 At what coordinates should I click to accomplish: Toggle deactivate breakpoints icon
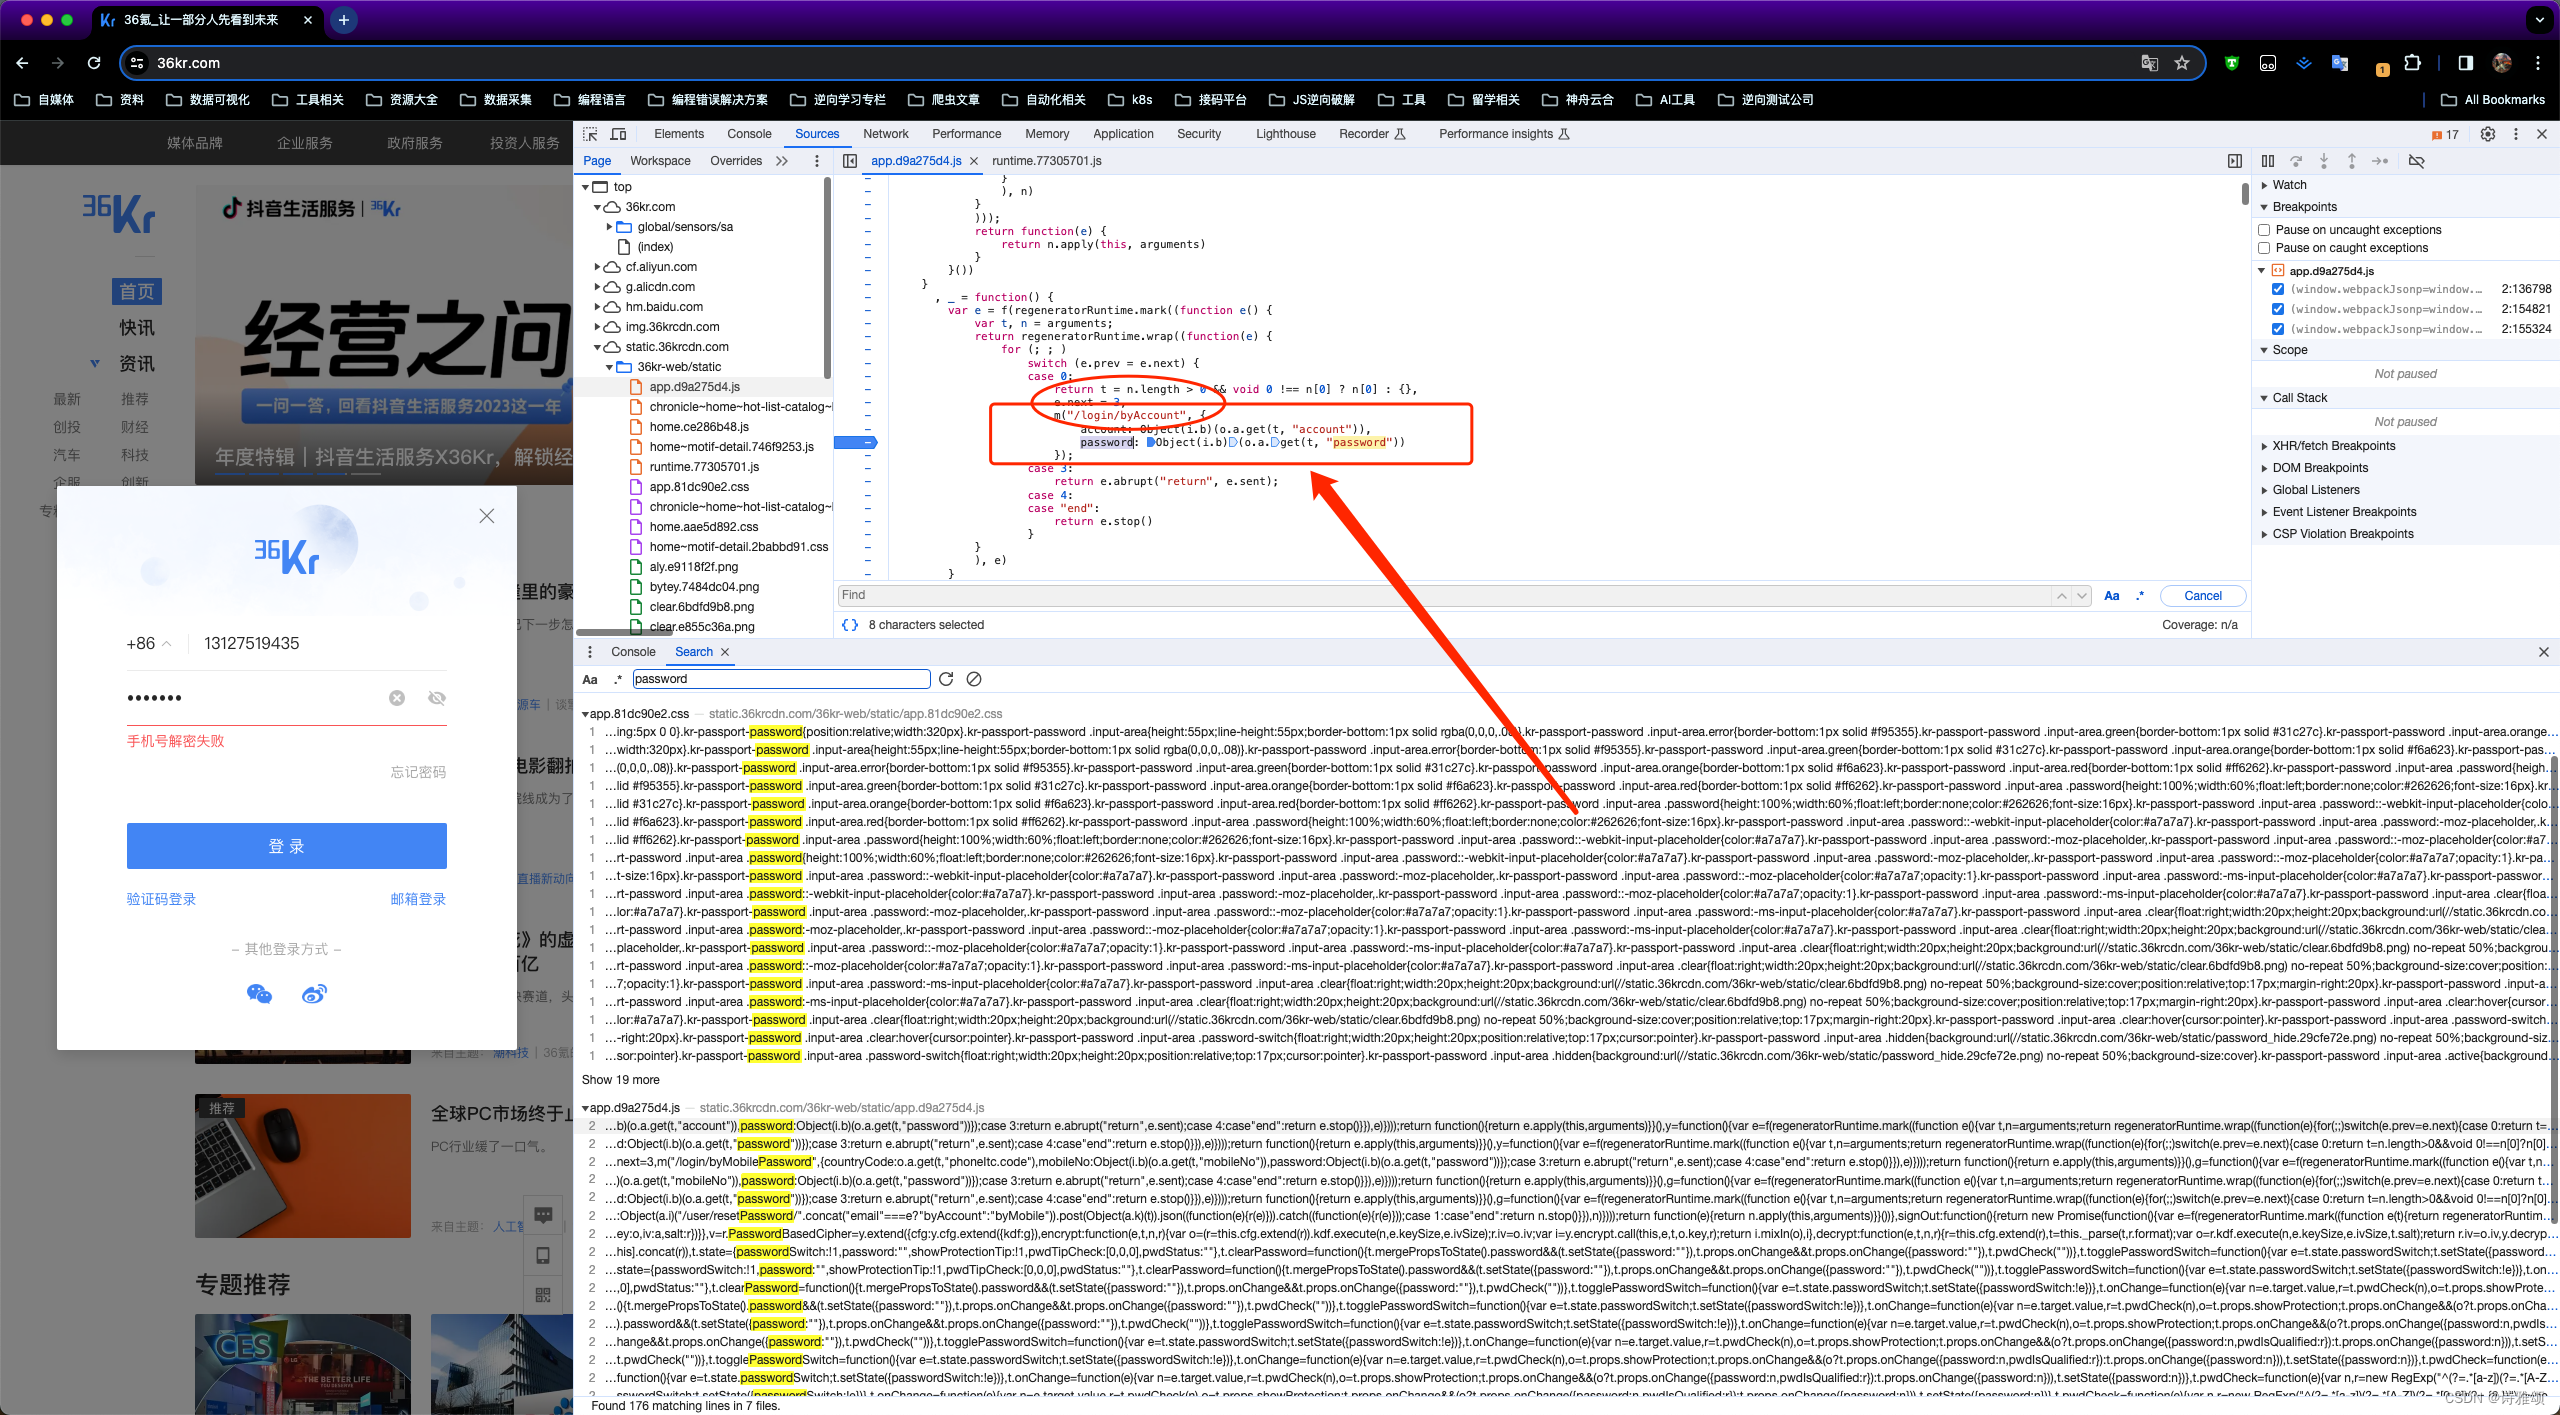tap(2417, 161)
